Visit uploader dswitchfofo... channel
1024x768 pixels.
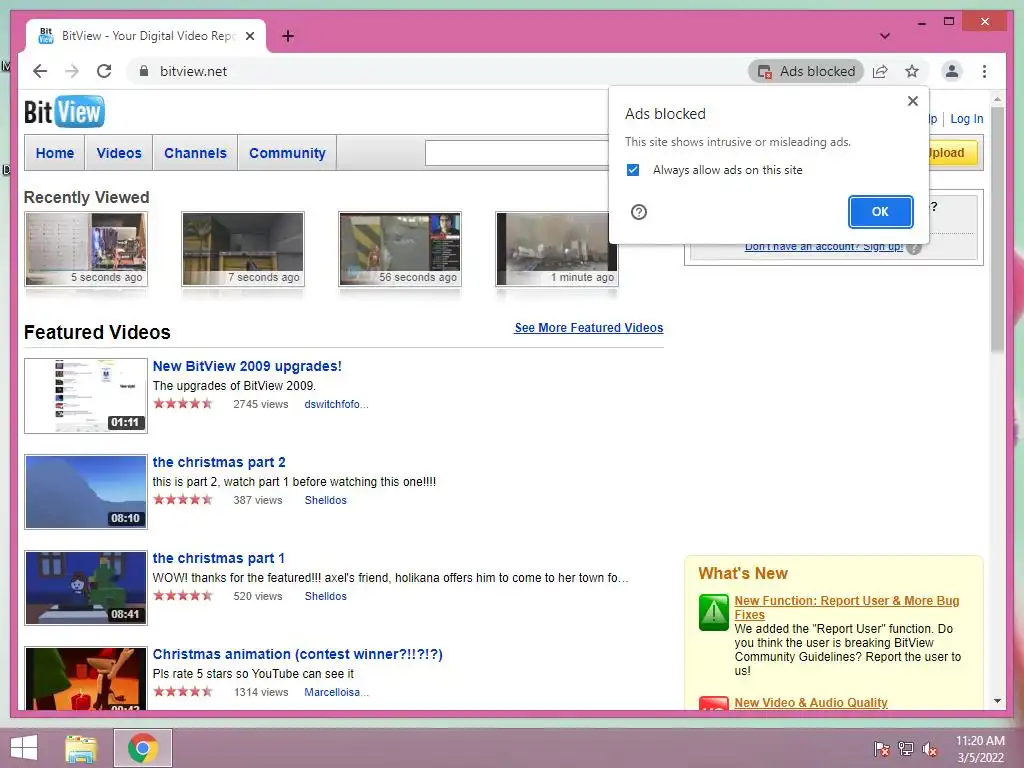tap(336, 404)
